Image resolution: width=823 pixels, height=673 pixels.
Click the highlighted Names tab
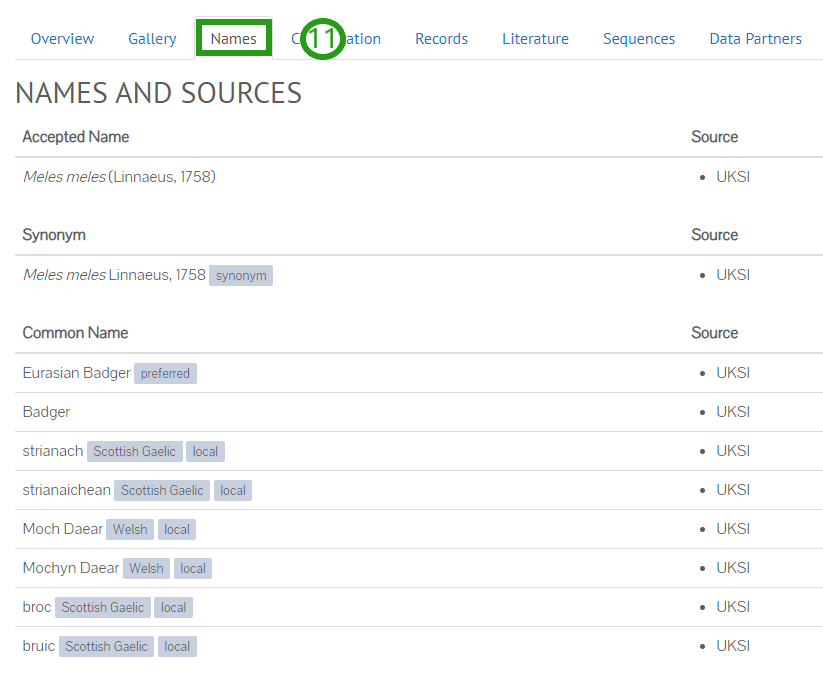pyautogui.click(x=232, y=38)
